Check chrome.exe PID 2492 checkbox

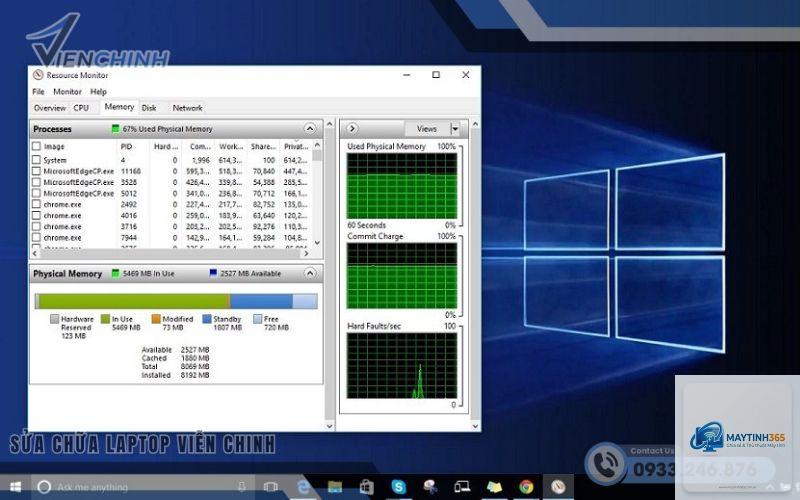pos(36,204)
